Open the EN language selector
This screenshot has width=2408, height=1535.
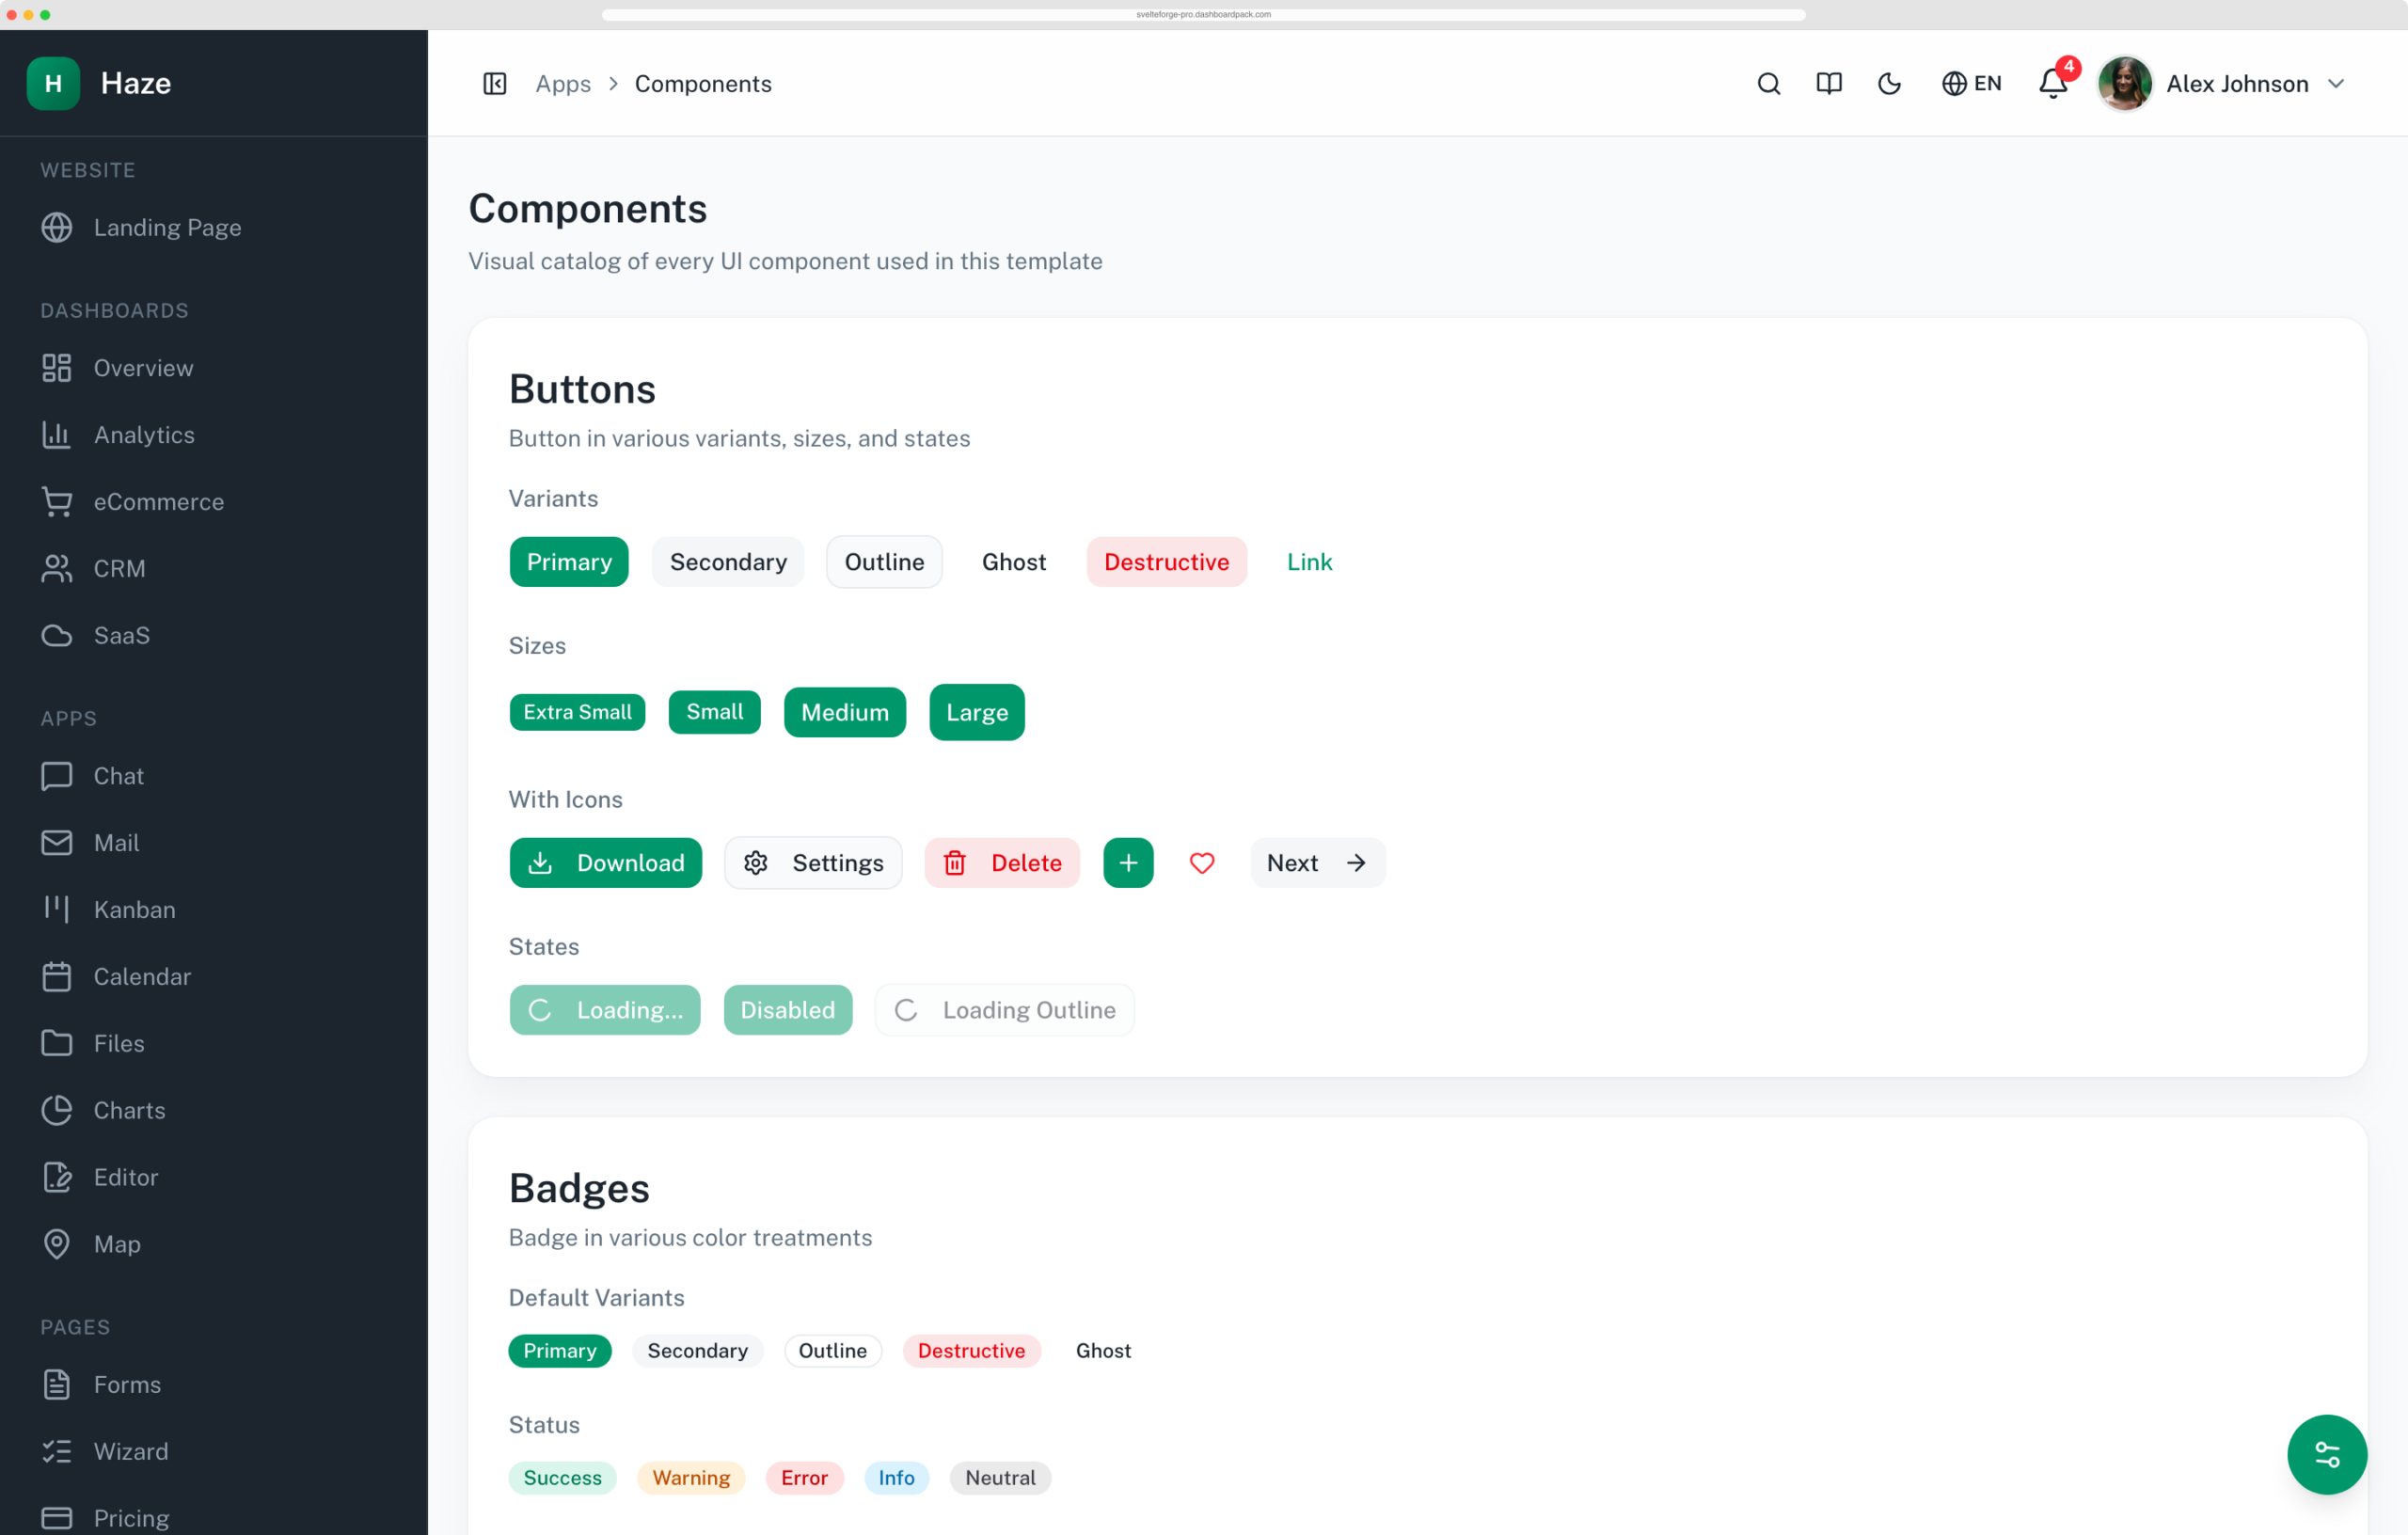(1972, 84)
